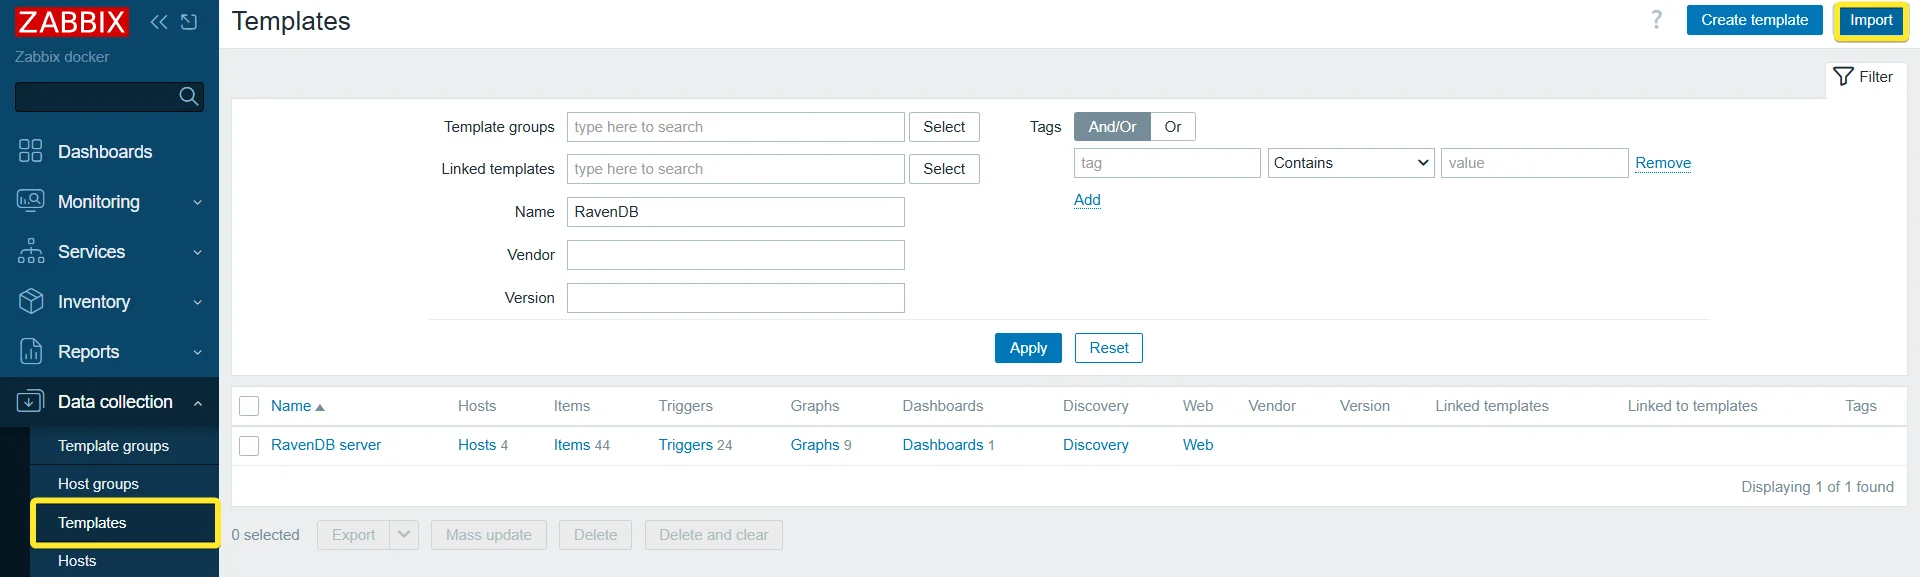
Task: Click the Filter funnel icon
Action: pos(1844,77)
